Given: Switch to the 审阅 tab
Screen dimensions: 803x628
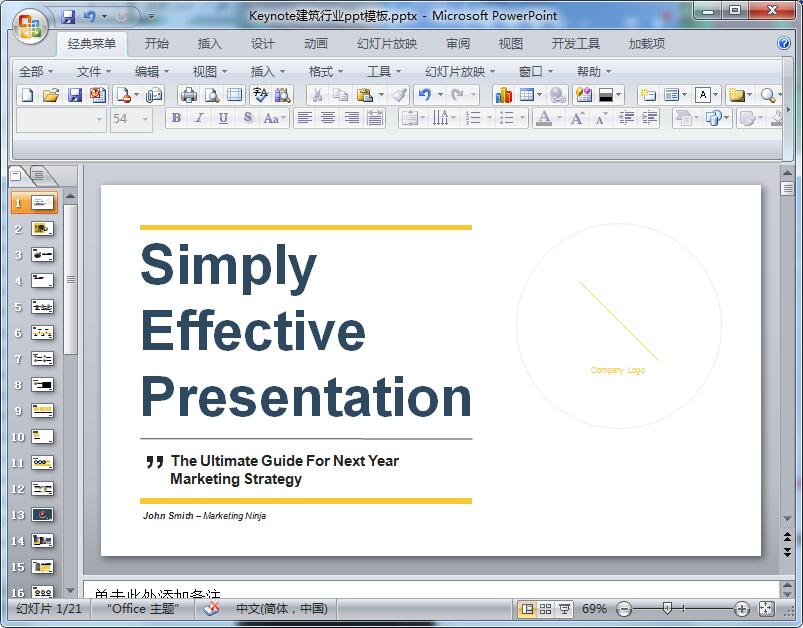Looking at the screenshot, I should pyautogui.click(x=457, y=44).
